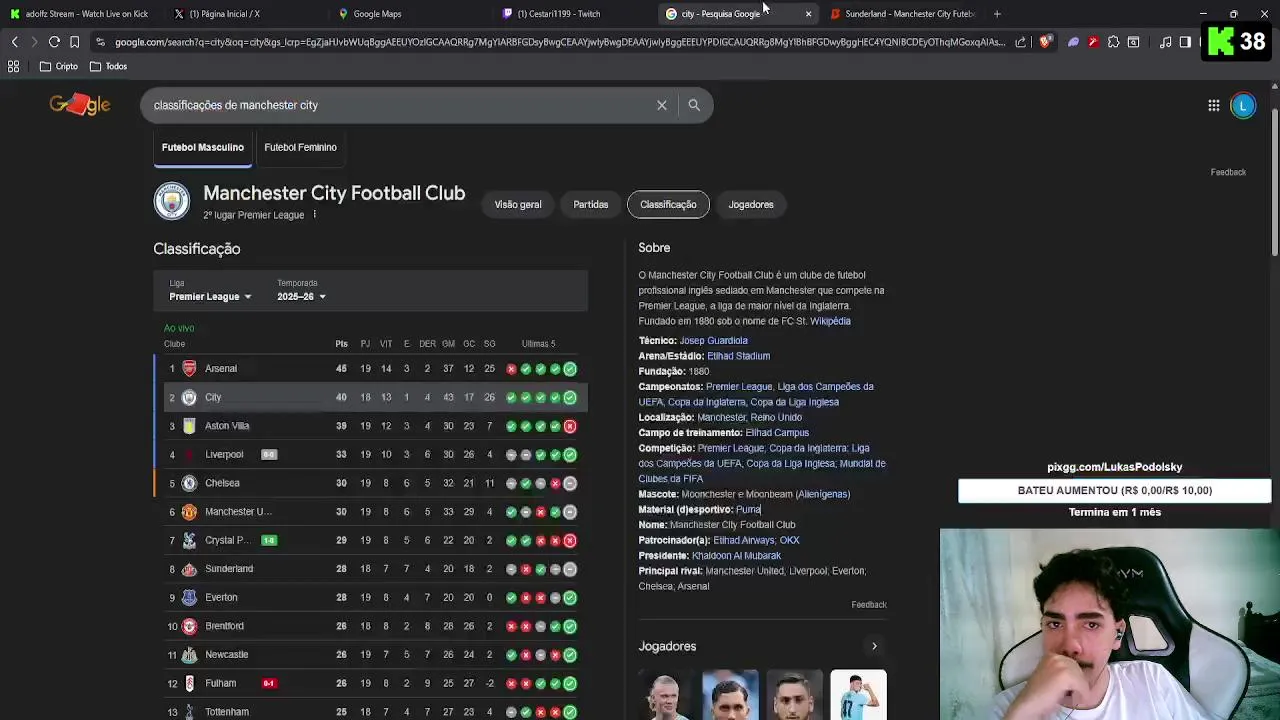1280x720 pixels.
Task: Click the Aston Villa crest icon
Action: tap(189, 426)
